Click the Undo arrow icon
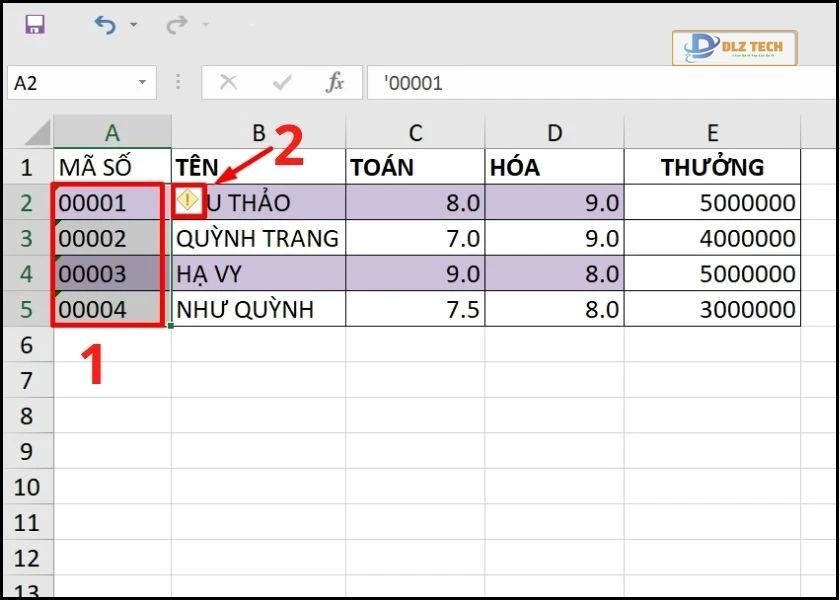Screen dimensions: 840x600 tap(105, 25)
